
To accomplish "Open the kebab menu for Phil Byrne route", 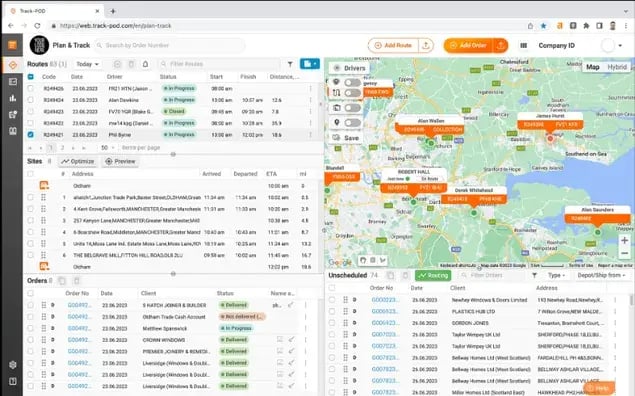I will point(311,134).
